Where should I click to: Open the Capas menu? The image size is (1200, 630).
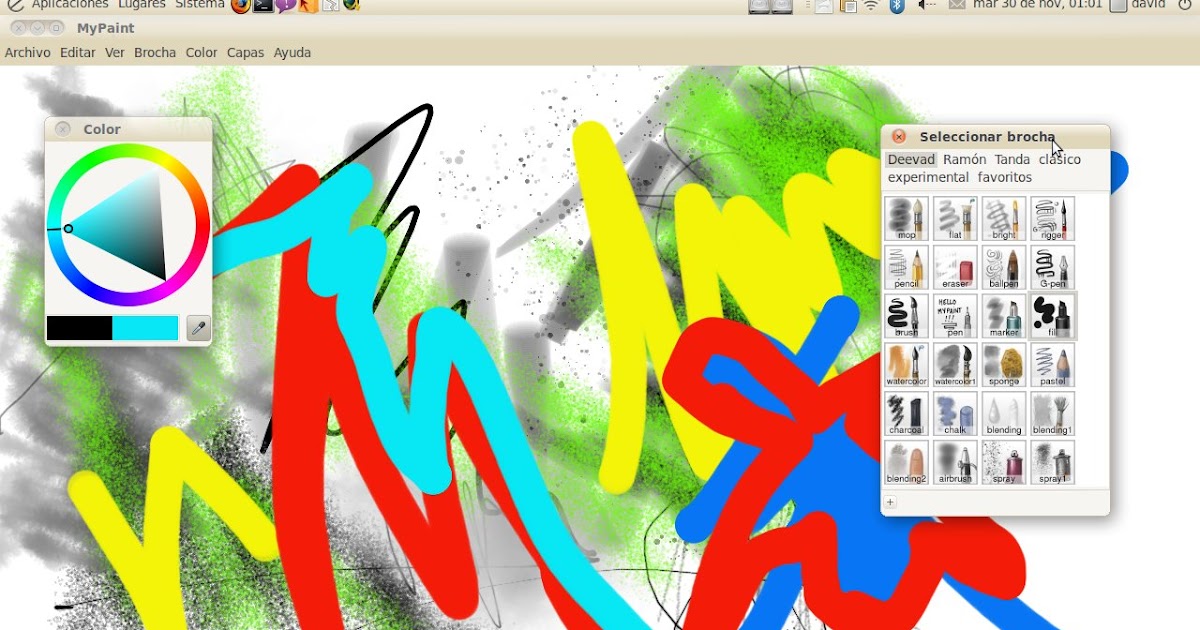[245, 52]
